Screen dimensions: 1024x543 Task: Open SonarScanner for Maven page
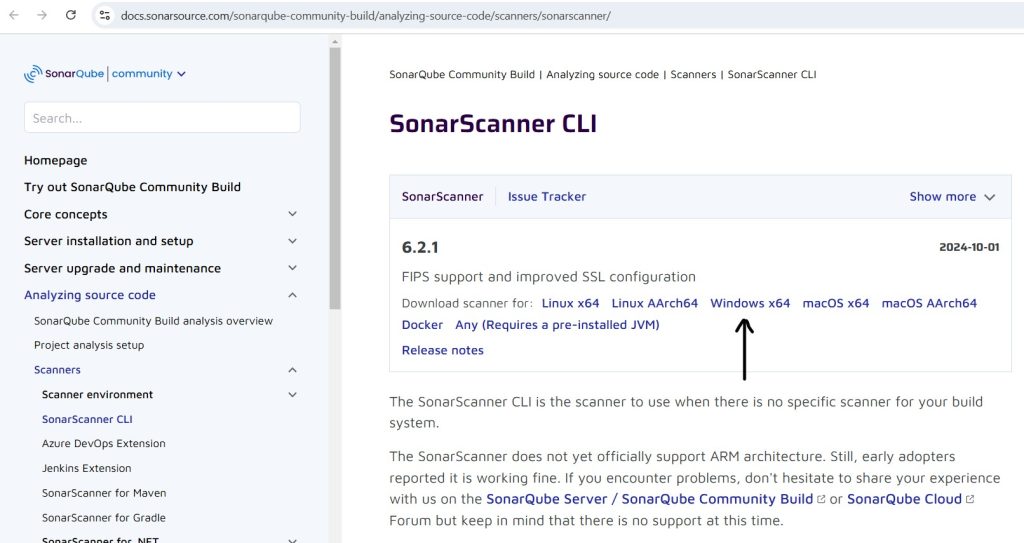tap(104, 493)
